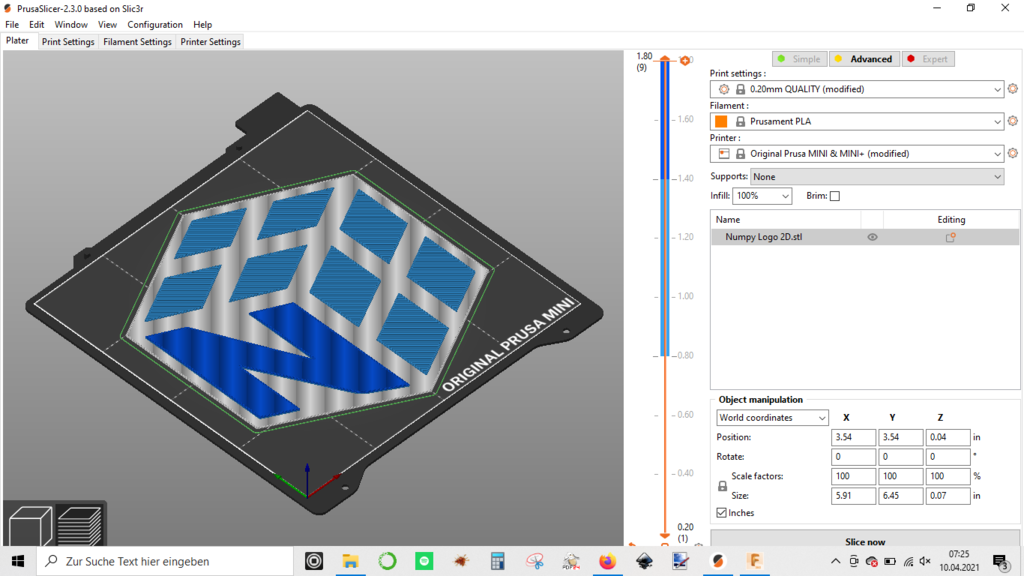The height and width of the screenshot is (576, 1024).
Task: Enable the Brim checkbox
Action: point(835,196)
